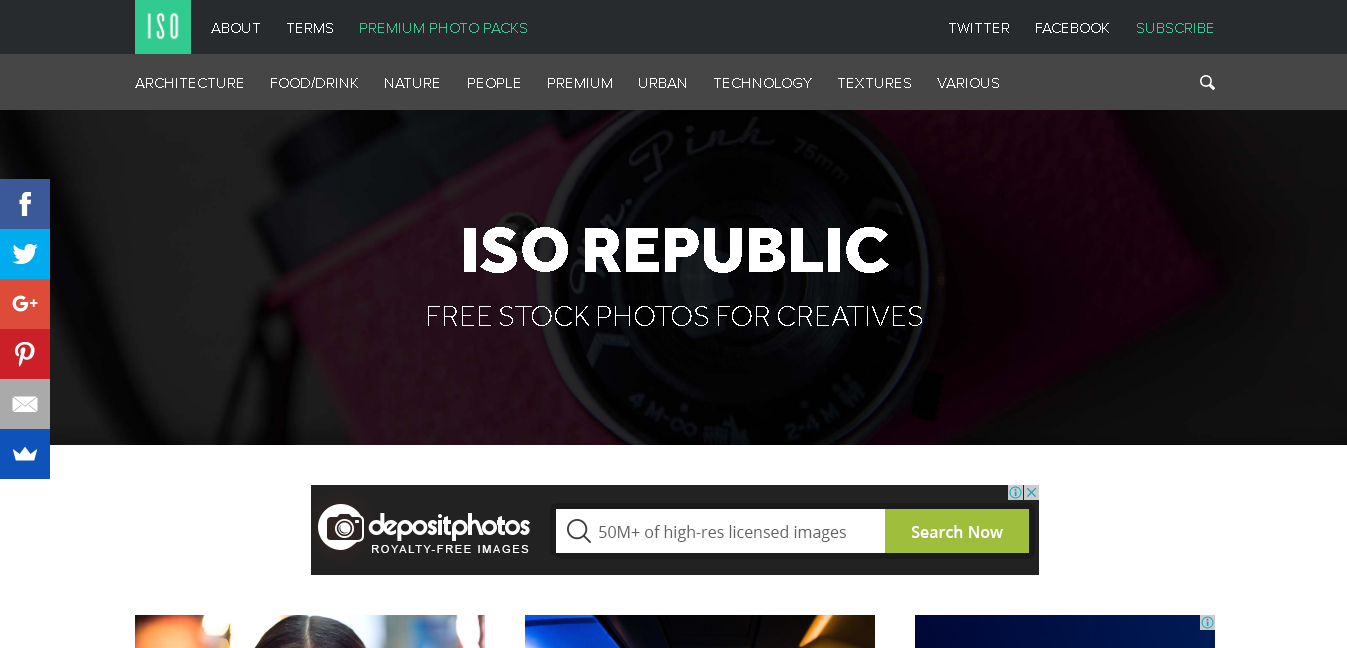Click the Search Now ad button
Screen dimensions: 1347x648
coord(957,531)
